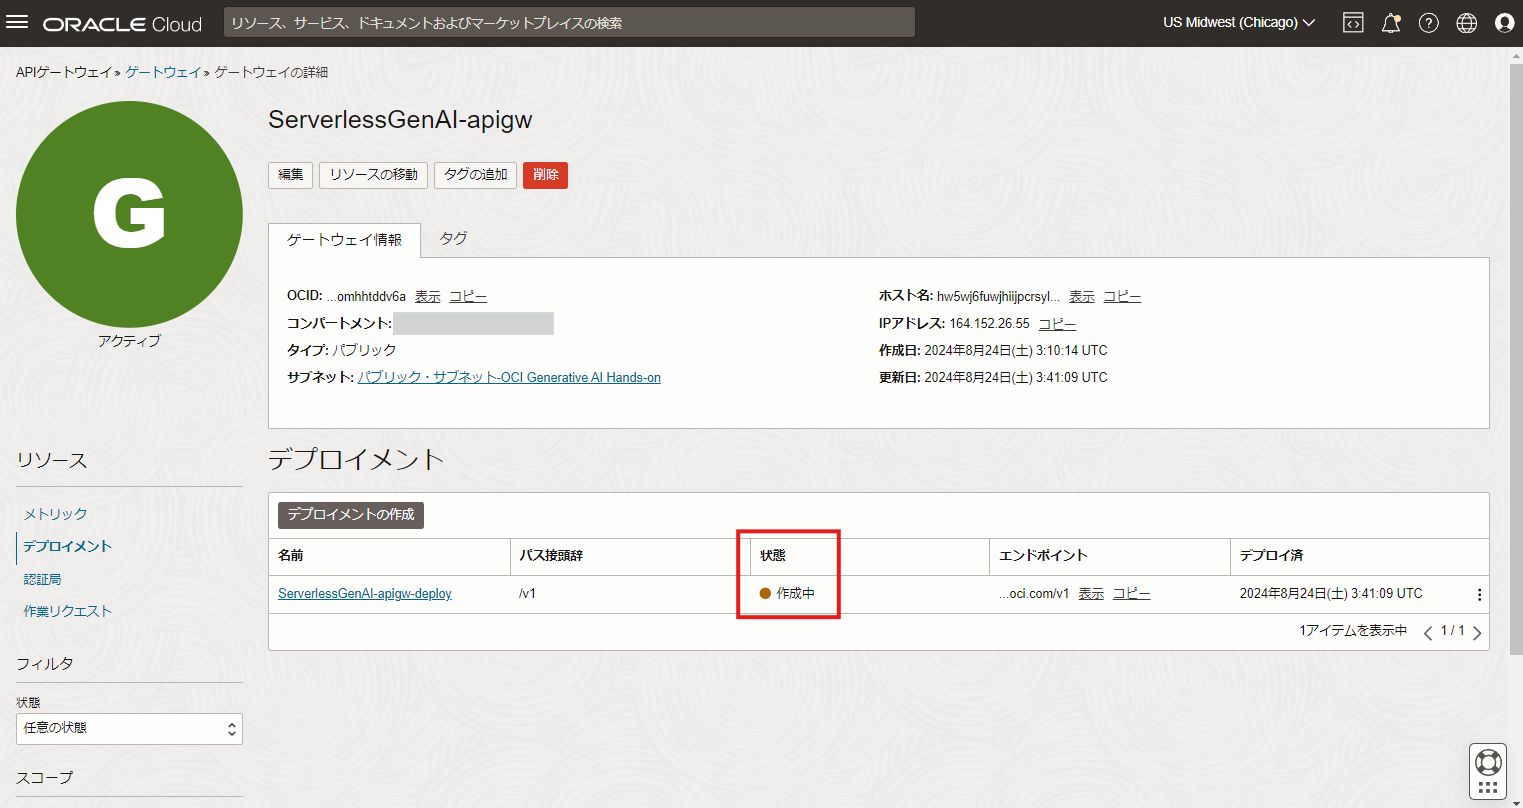Click the Oracle Cloud logo
The height and width of the screenshot is (808, 1523).
pyautogui.click(x=122, y=24)
